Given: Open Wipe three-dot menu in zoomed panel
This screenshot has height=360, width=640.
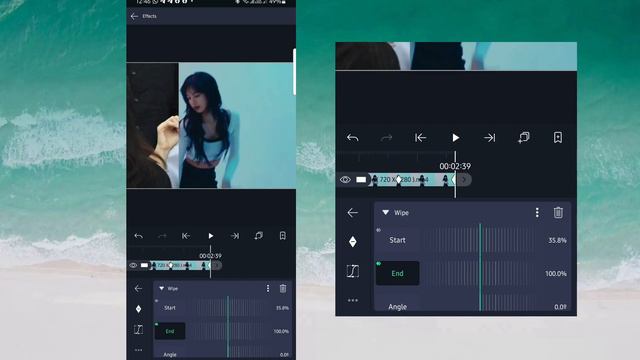Looking at the screenshot, I should pos(537,212).
